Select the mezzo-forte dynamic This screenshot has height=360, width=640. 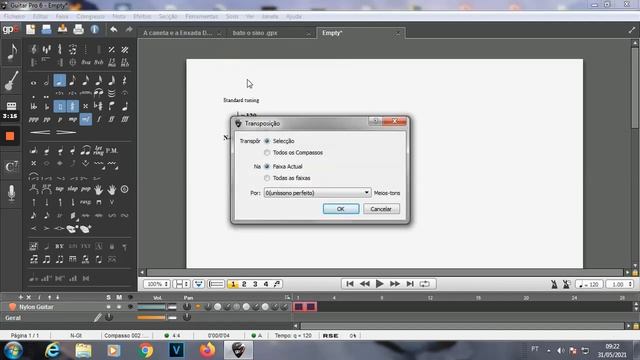(86, 119)
